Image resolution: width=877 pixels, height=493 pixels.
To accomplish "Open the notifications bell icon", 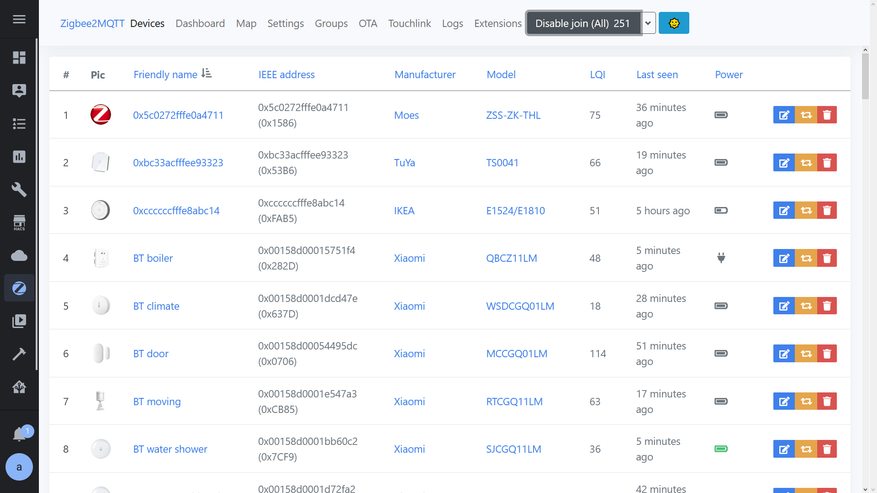I will (x=19, y=434).
